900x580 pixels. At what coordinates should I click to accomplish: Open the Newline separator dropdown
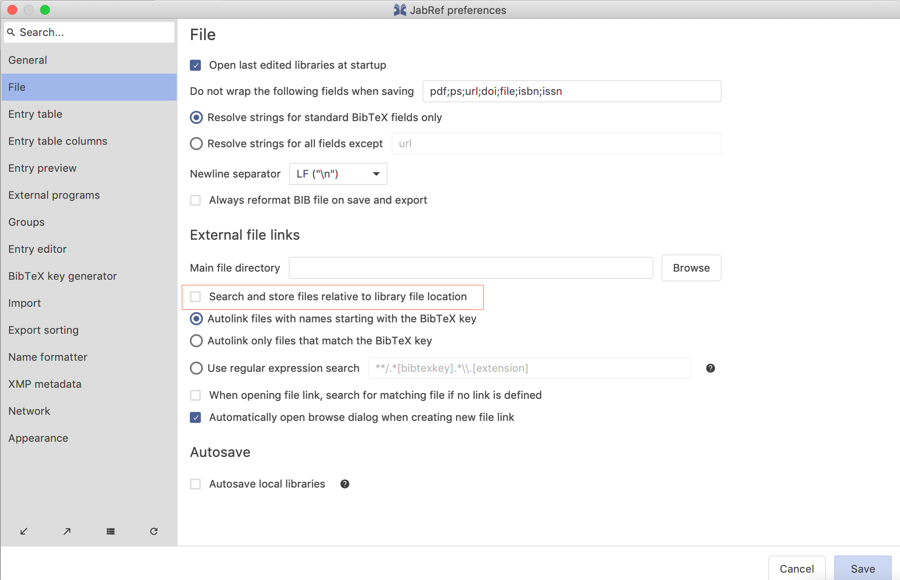tap(337, 173)
